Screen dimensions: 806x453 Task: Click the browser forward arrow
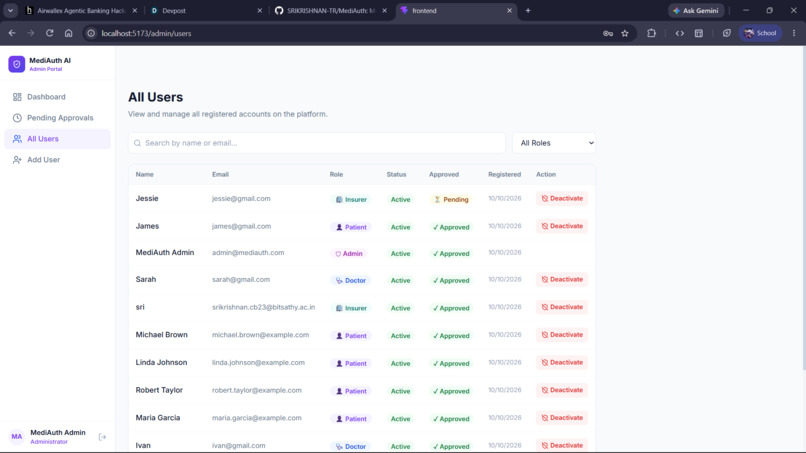[31, 33]
